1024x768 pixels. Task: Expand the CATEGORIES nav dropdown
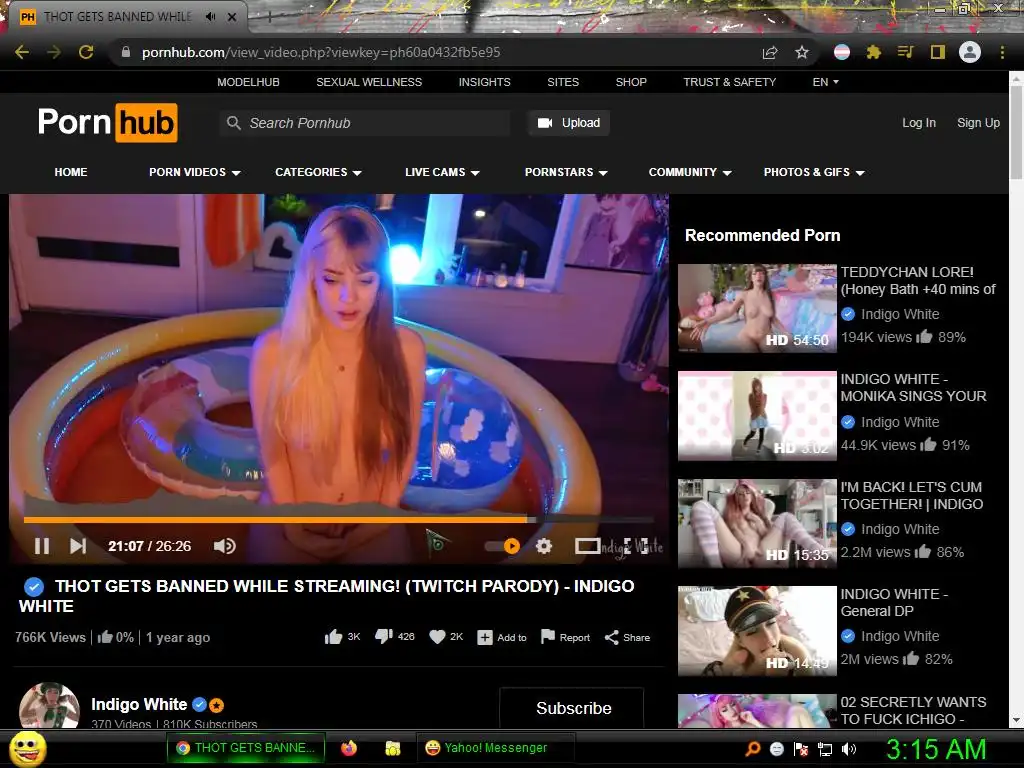coord(318,172)
